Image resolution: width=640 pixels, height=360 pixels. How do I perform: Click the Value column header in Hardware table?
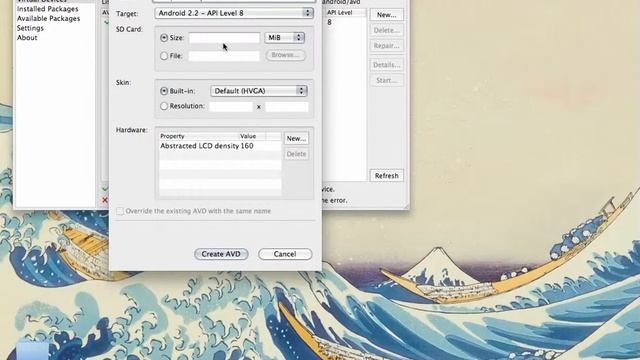[252, 136]
